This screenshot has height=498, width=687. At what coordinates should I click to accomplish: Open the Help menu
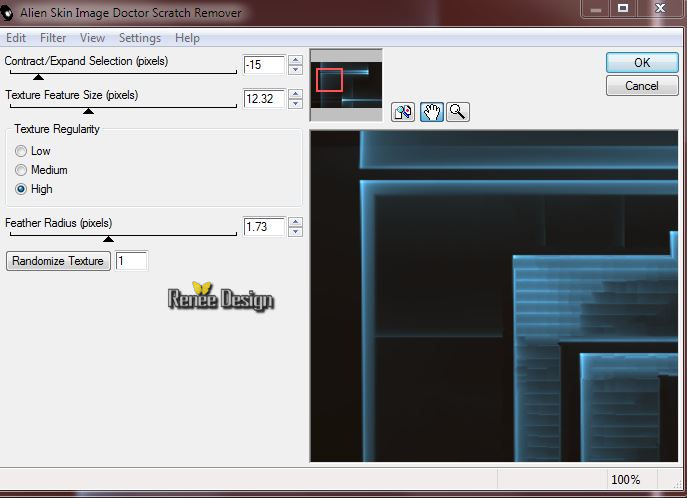(x=187, y=38)
